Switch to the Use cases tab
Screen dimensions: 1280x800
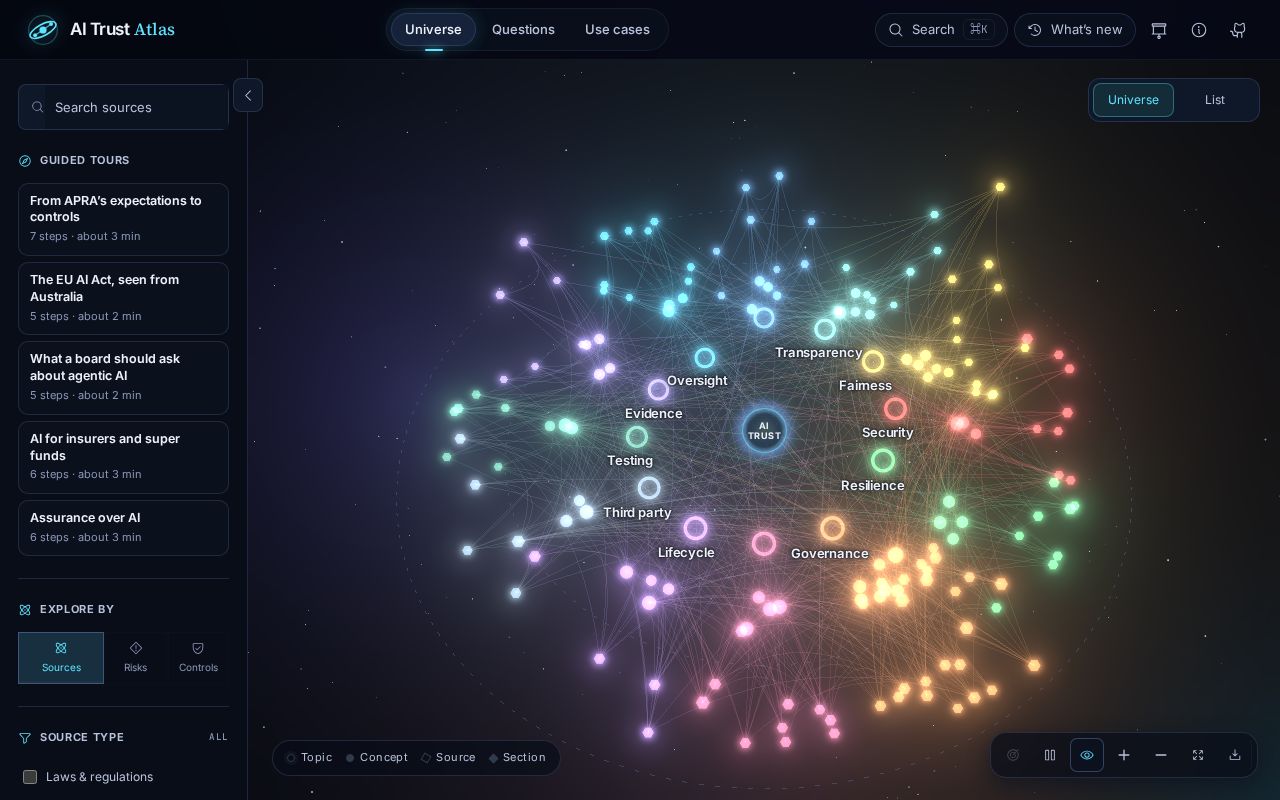click(617, 29)
